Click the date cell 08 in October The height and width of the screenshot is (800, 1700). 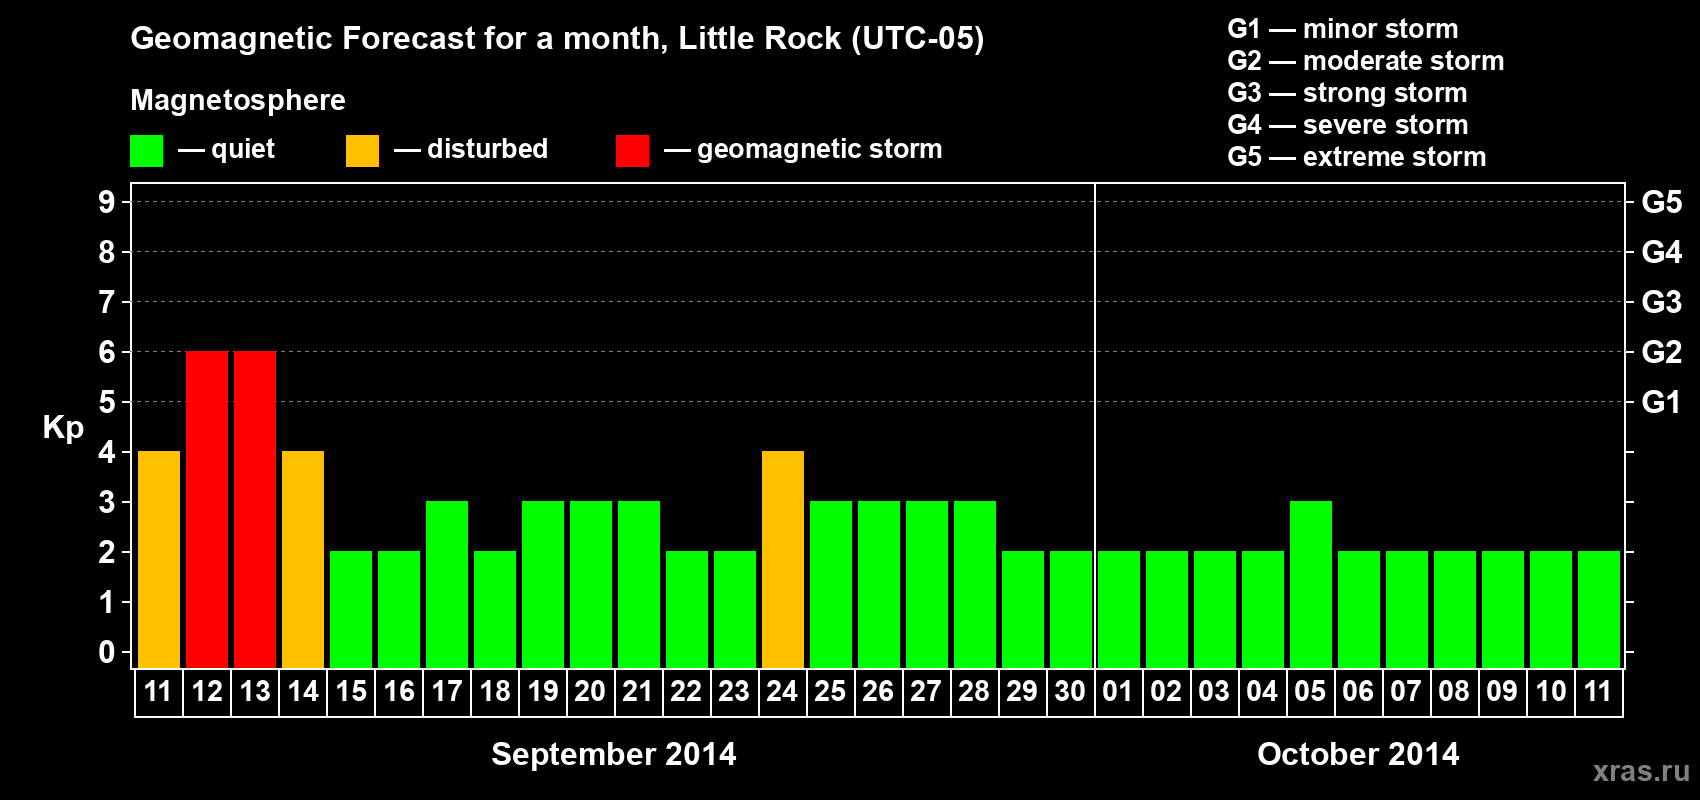(x=1454, y=692)
